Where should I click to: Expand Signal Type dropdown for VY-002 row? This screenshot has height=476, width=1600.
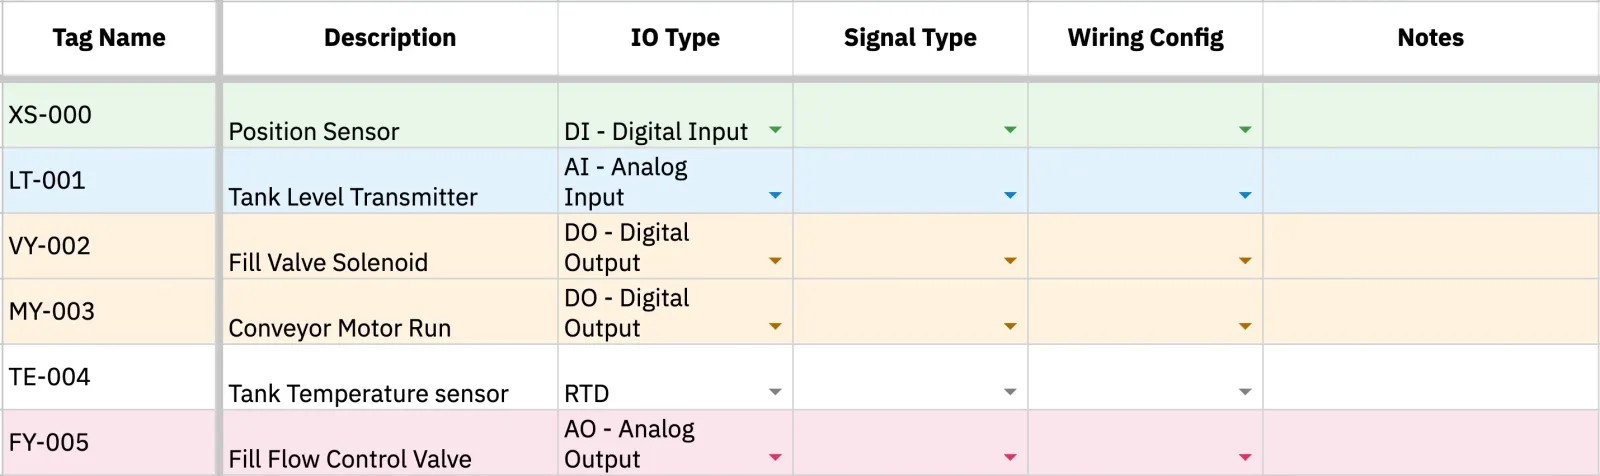coord(1010,261)
